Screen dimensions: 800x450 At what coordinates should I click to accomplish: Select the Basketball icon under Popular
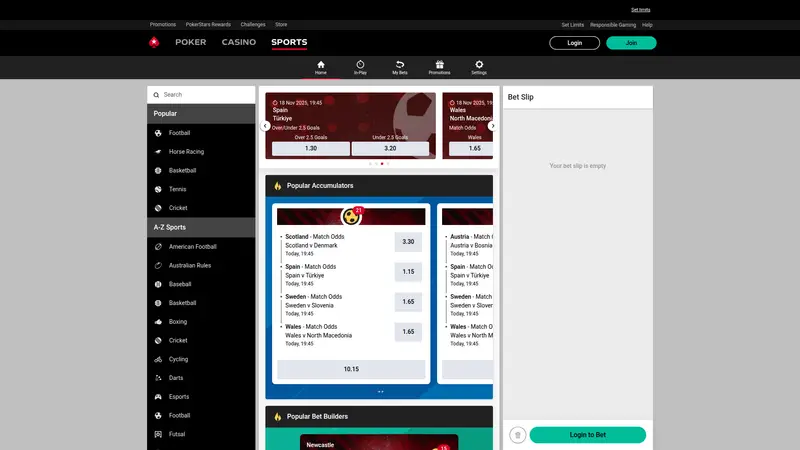click(x=158, y=170)
